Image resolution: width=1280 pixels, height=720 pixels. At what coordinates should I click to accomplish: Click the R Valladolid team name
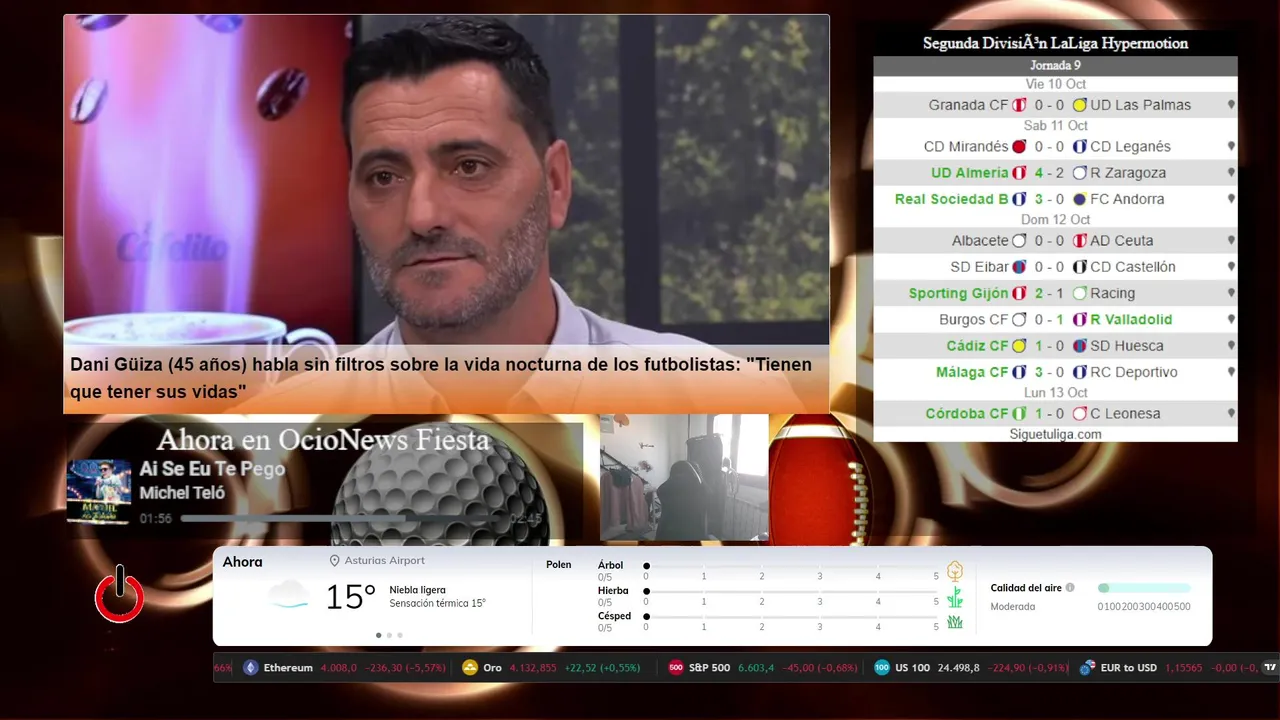coord(1131,320)
